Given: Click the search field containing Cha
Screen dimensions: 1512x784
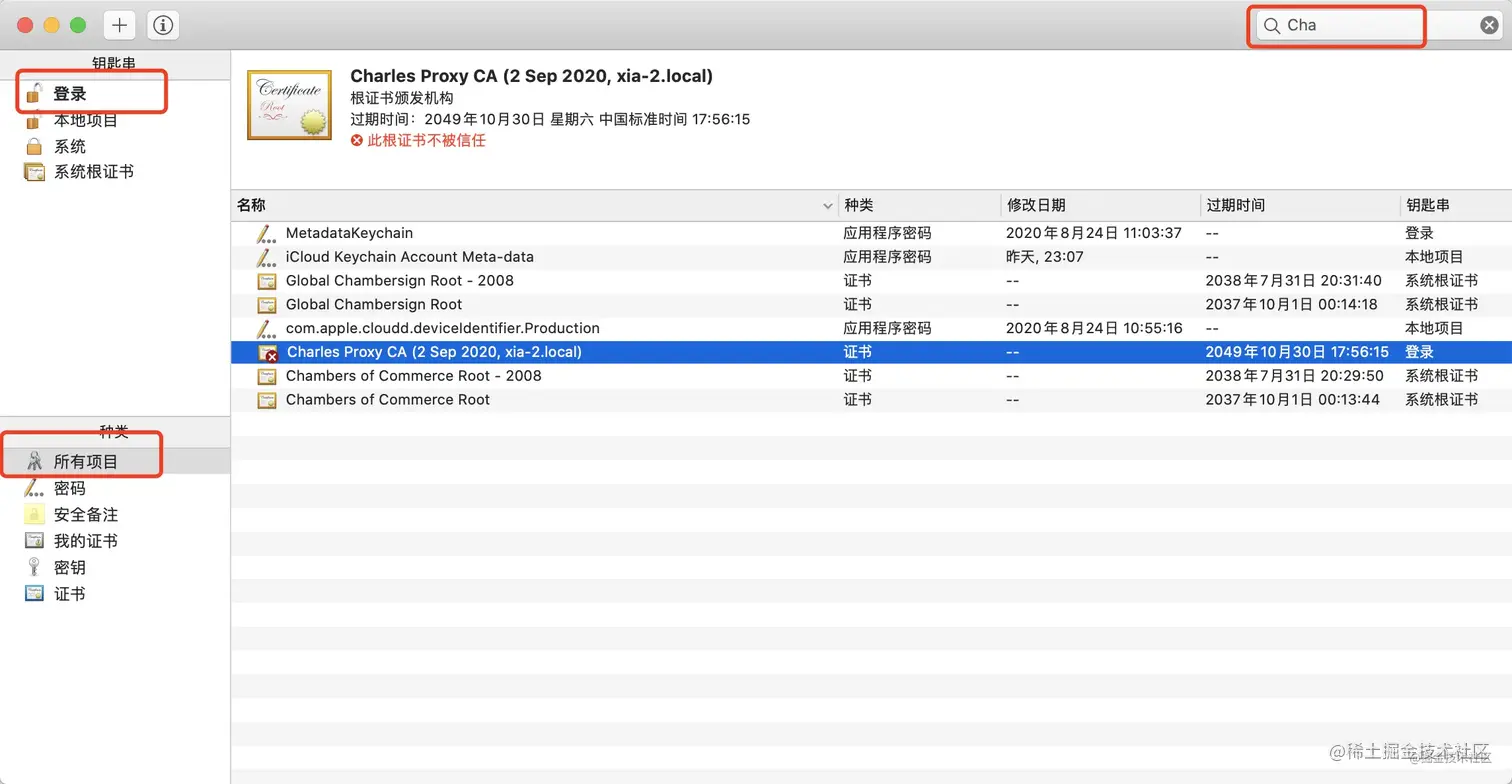Looking at the screenshot, I should tap(1379, 26).
